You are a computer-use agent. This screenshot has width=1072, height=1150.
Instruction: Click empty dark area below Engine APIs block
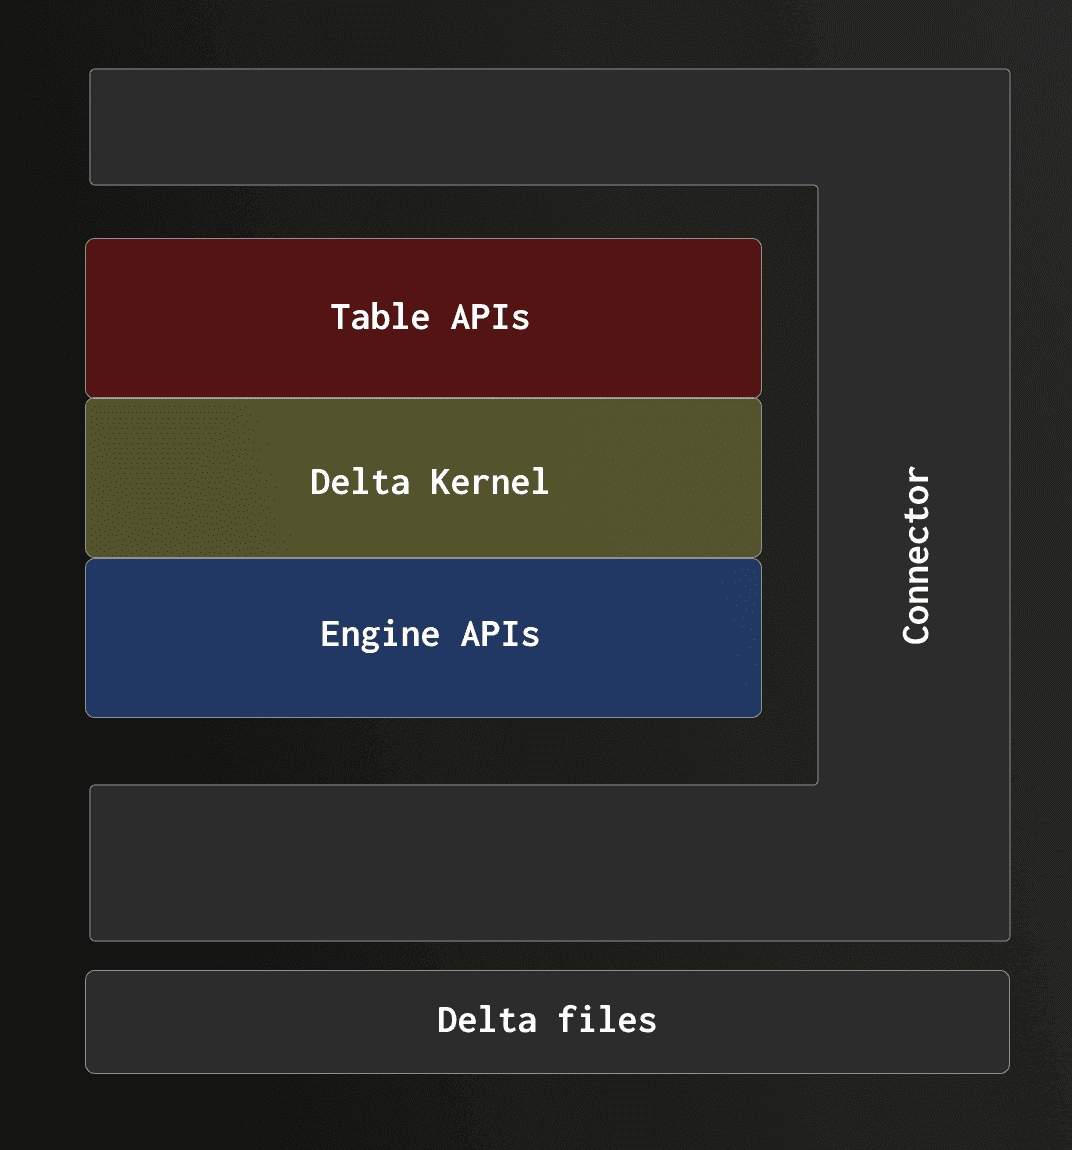click(x=423, y=751)
